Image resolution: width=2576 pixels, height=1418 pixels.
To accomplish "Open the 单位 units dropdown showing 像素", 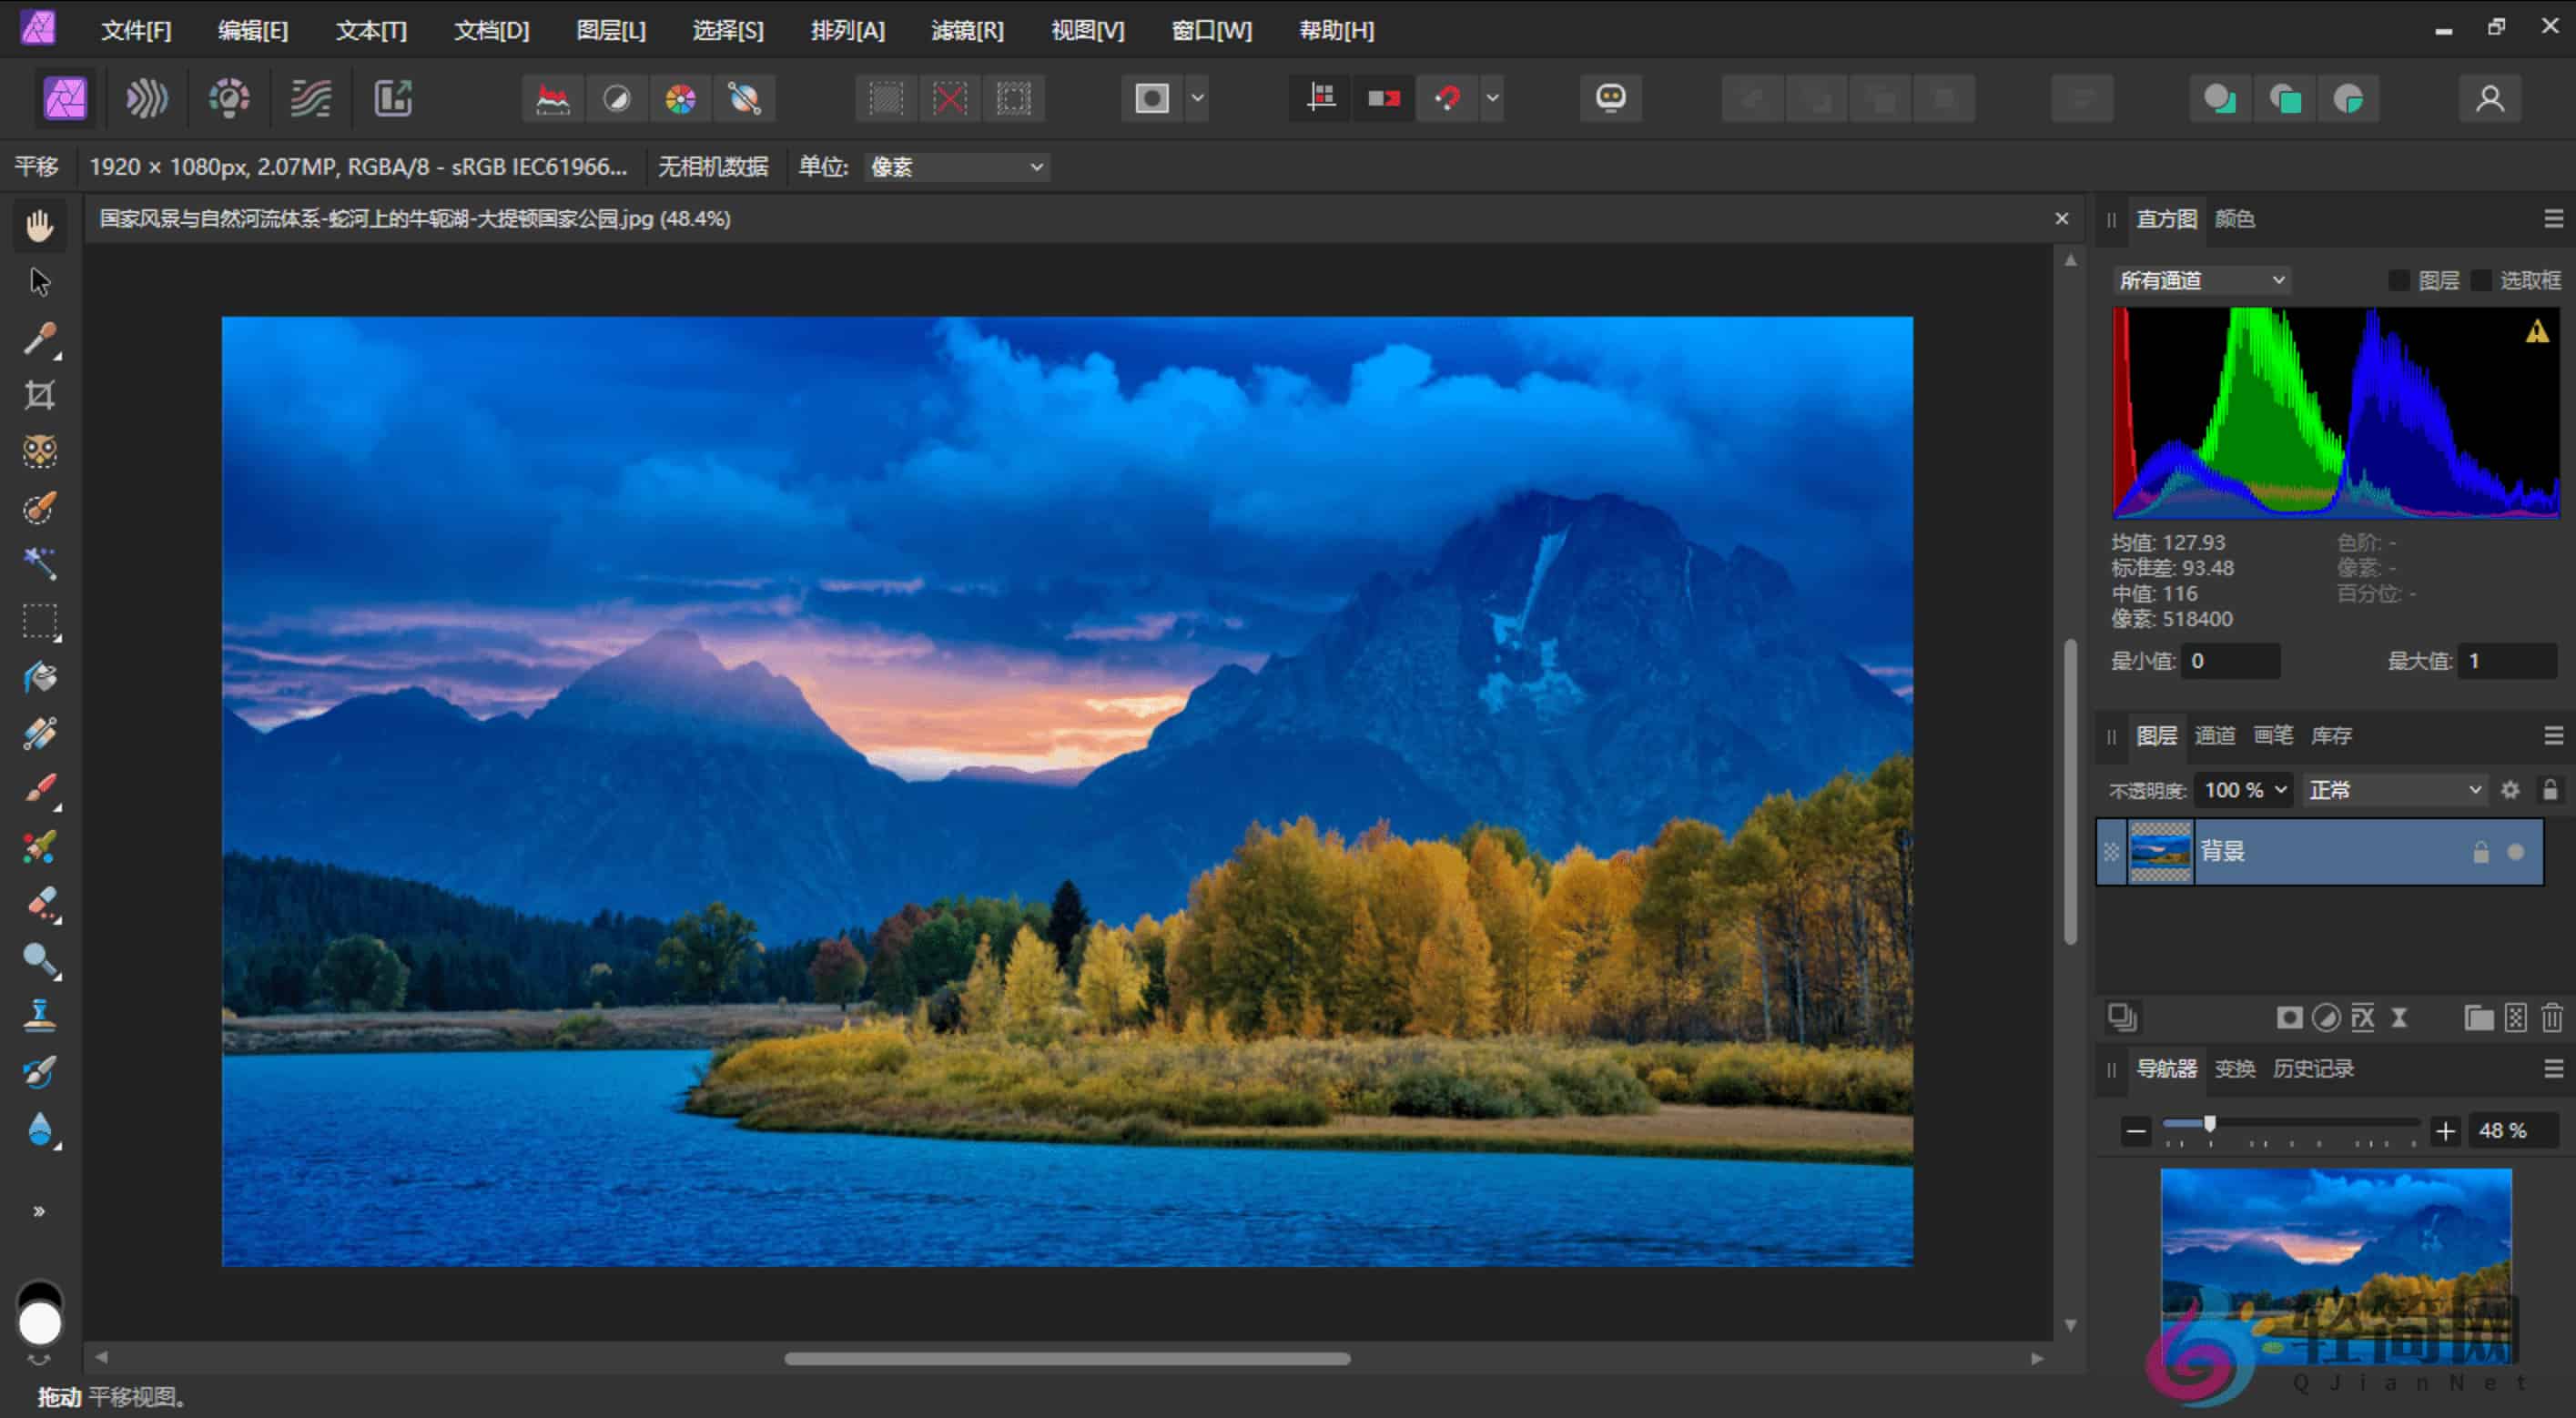I will point(955,167).
